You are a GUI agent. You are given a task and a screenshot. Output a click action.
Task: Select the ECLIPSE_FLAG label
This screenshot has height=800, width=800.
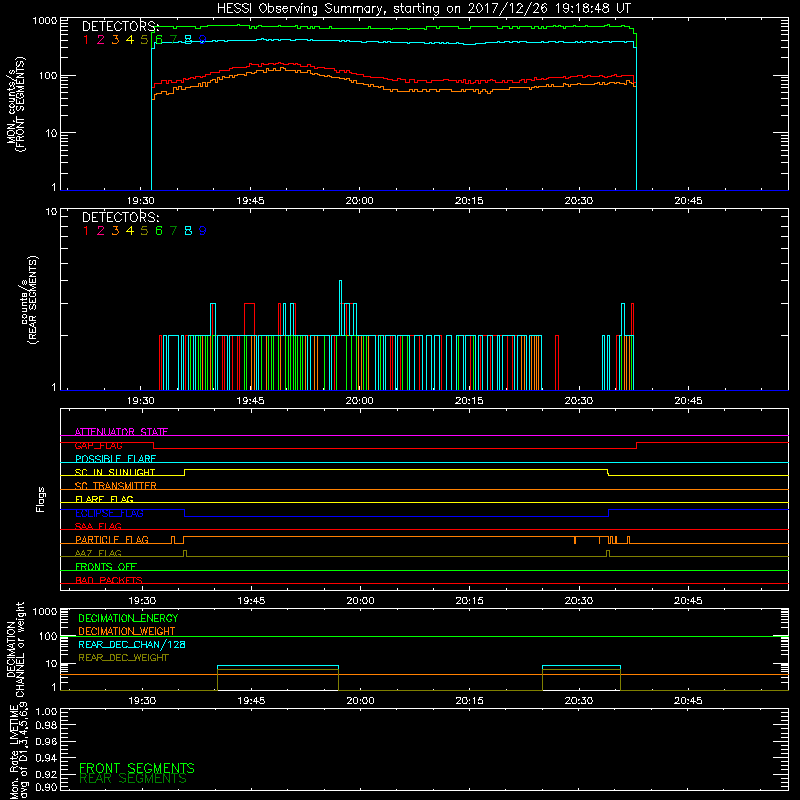tap(109, 513)
